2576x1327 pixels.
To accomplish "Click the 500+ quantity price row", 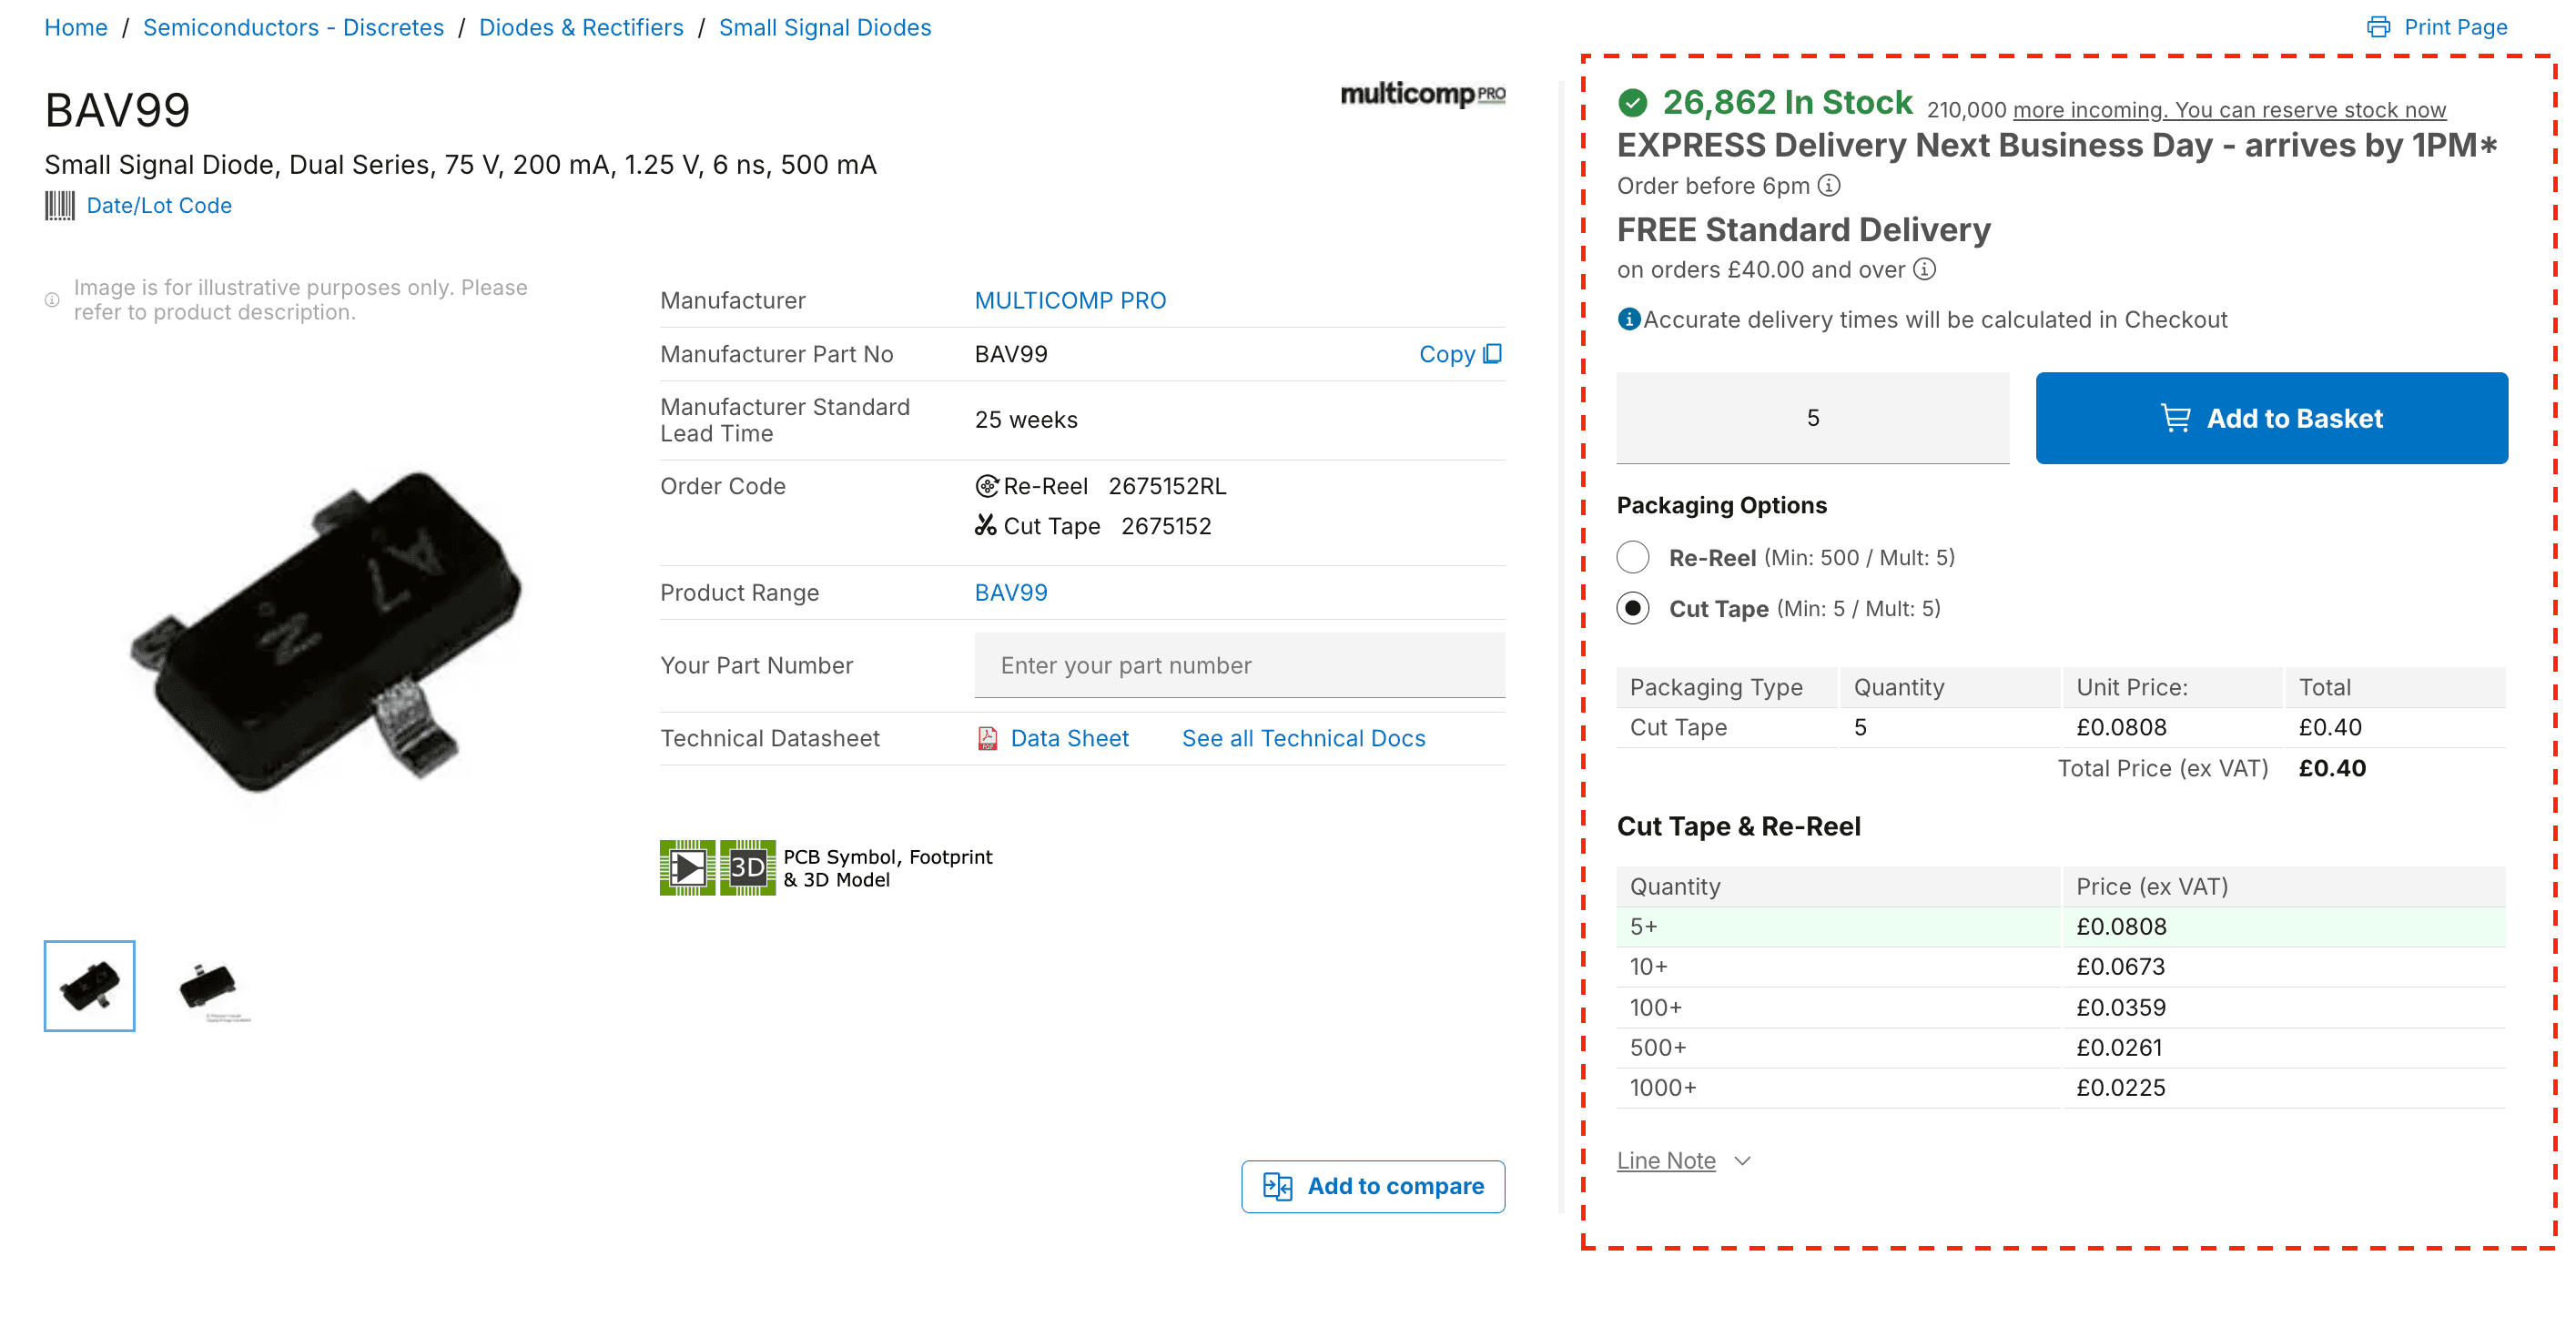I will [x=2061, y=1048].
